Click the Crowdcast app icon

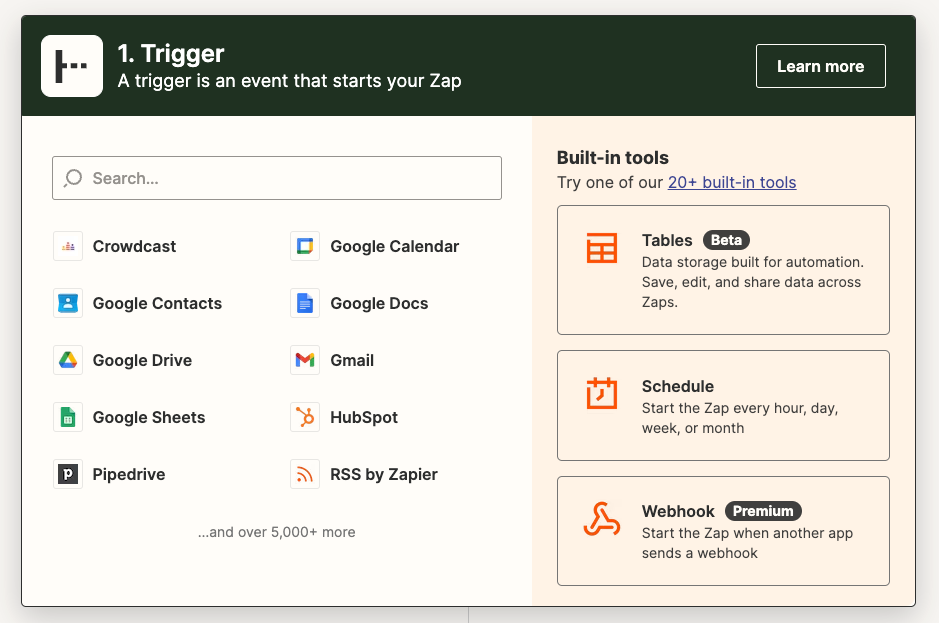[x=68, y=246]
